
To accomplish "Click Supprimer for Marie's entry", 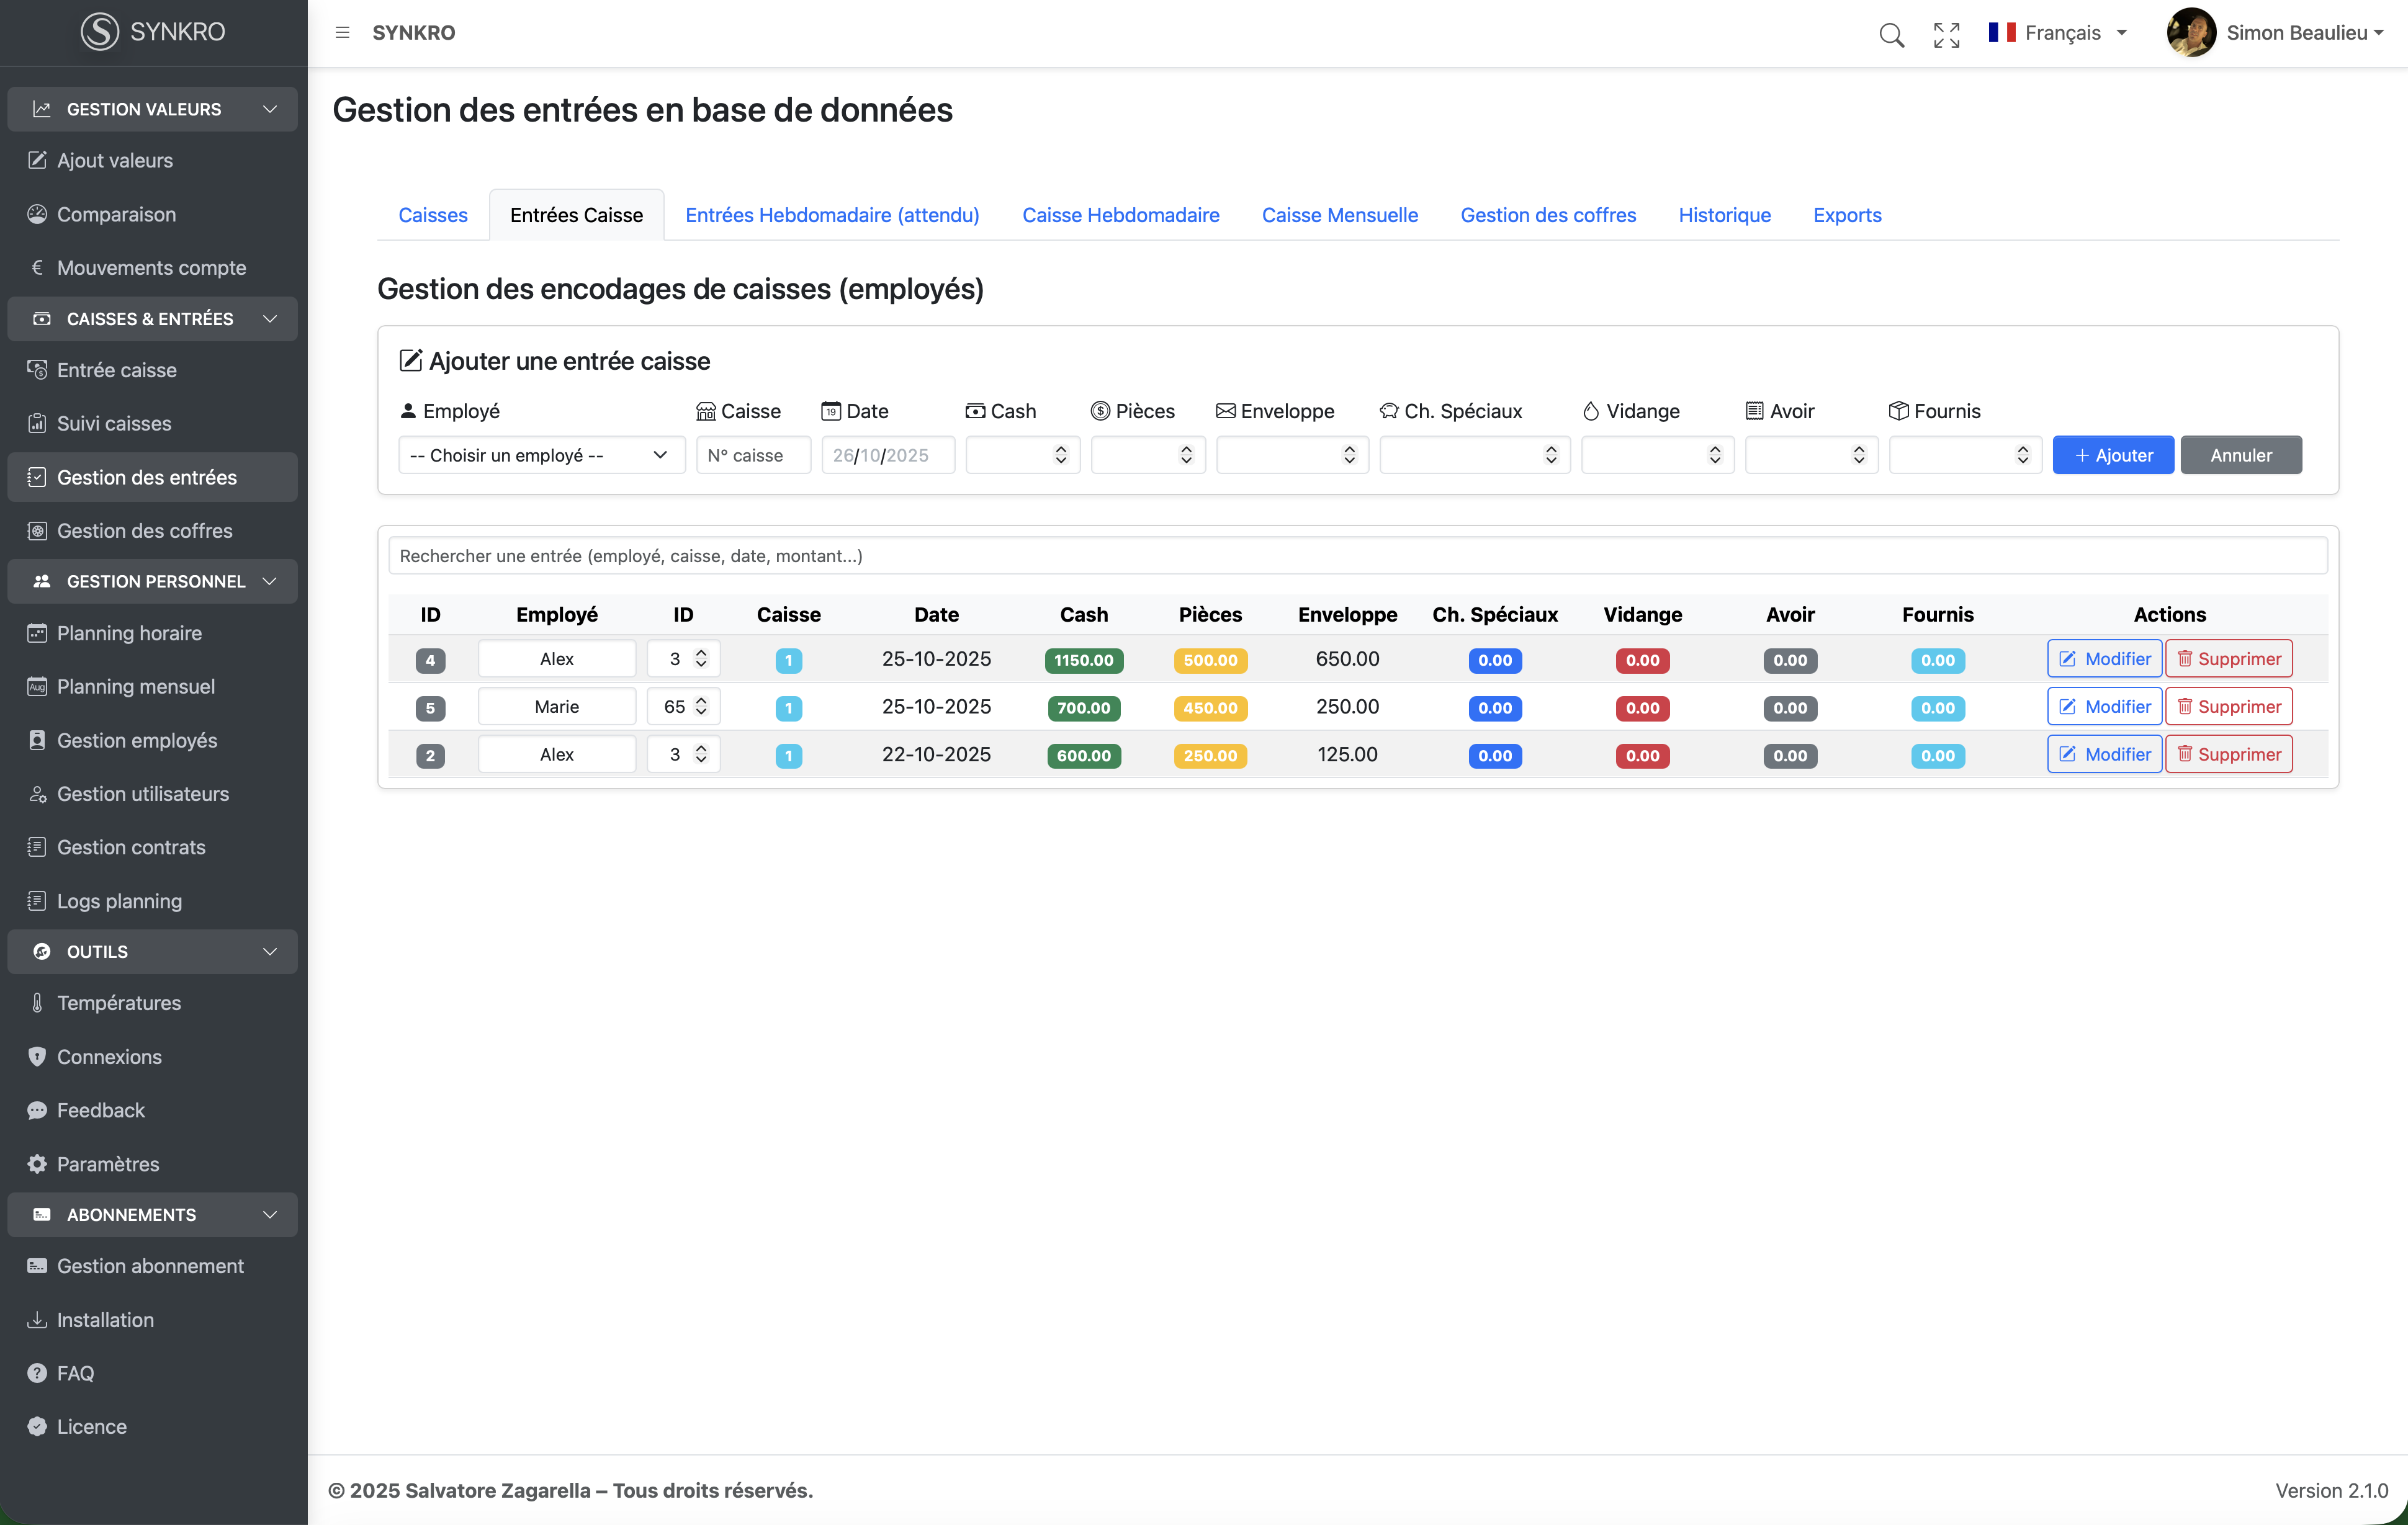I will click(2228, 707).
